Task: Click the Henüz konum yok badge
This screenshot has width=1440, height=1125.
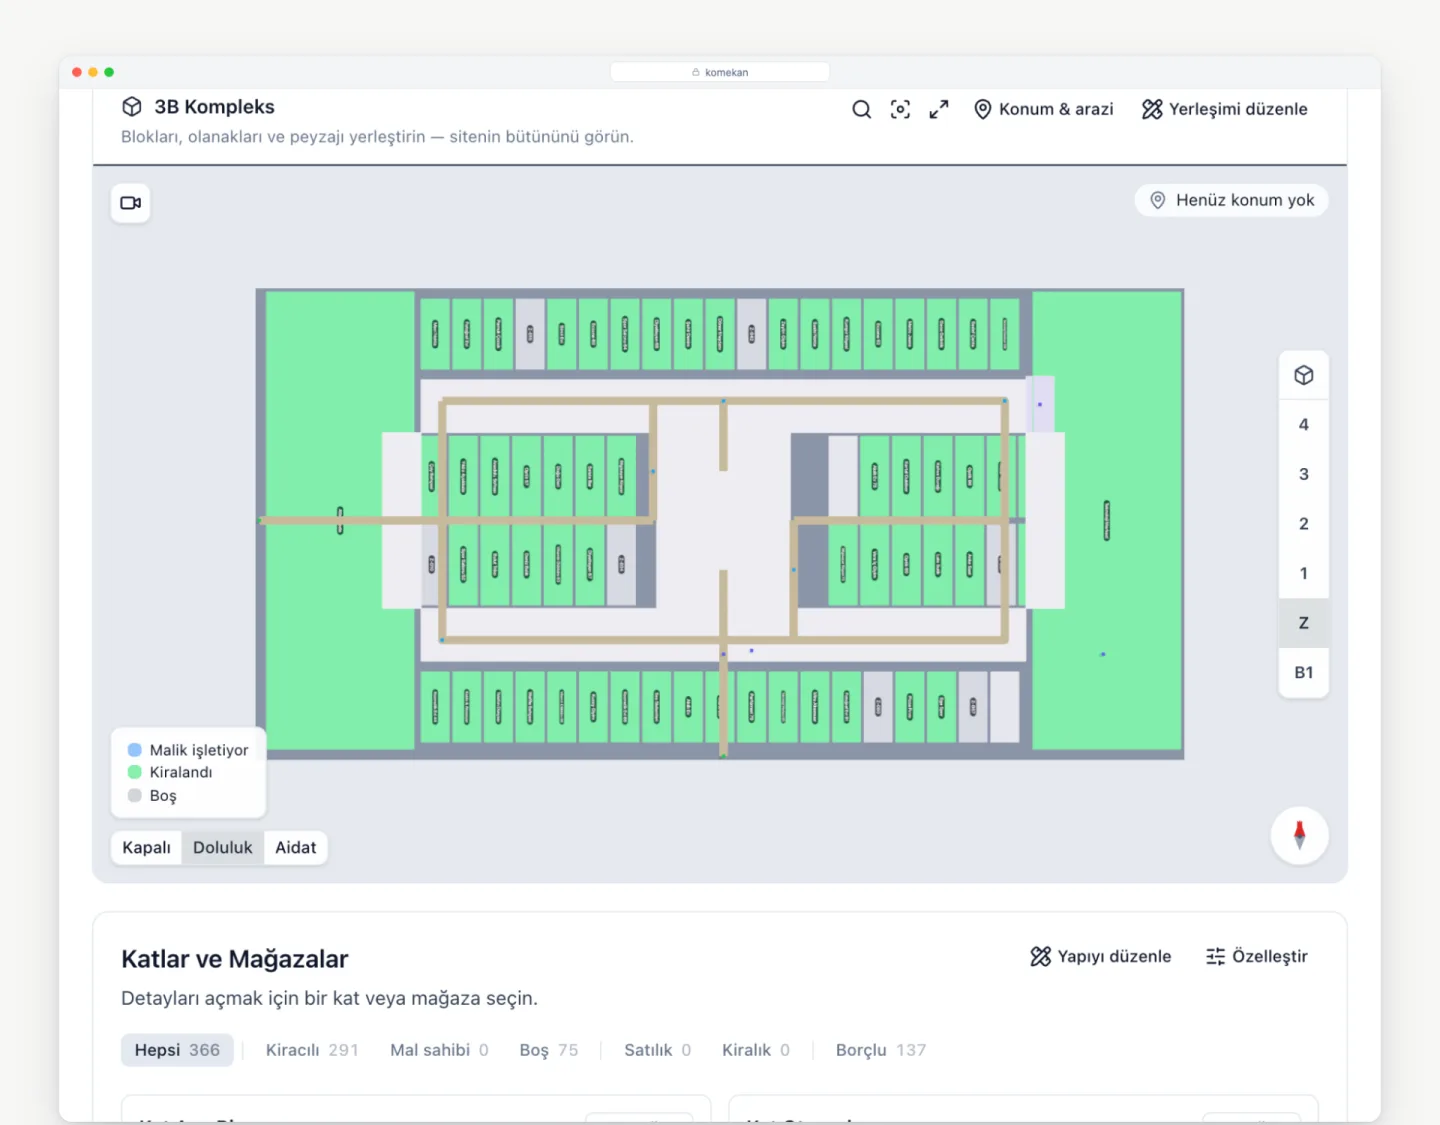Action: pyautogui.click(x=1231, y=200)
